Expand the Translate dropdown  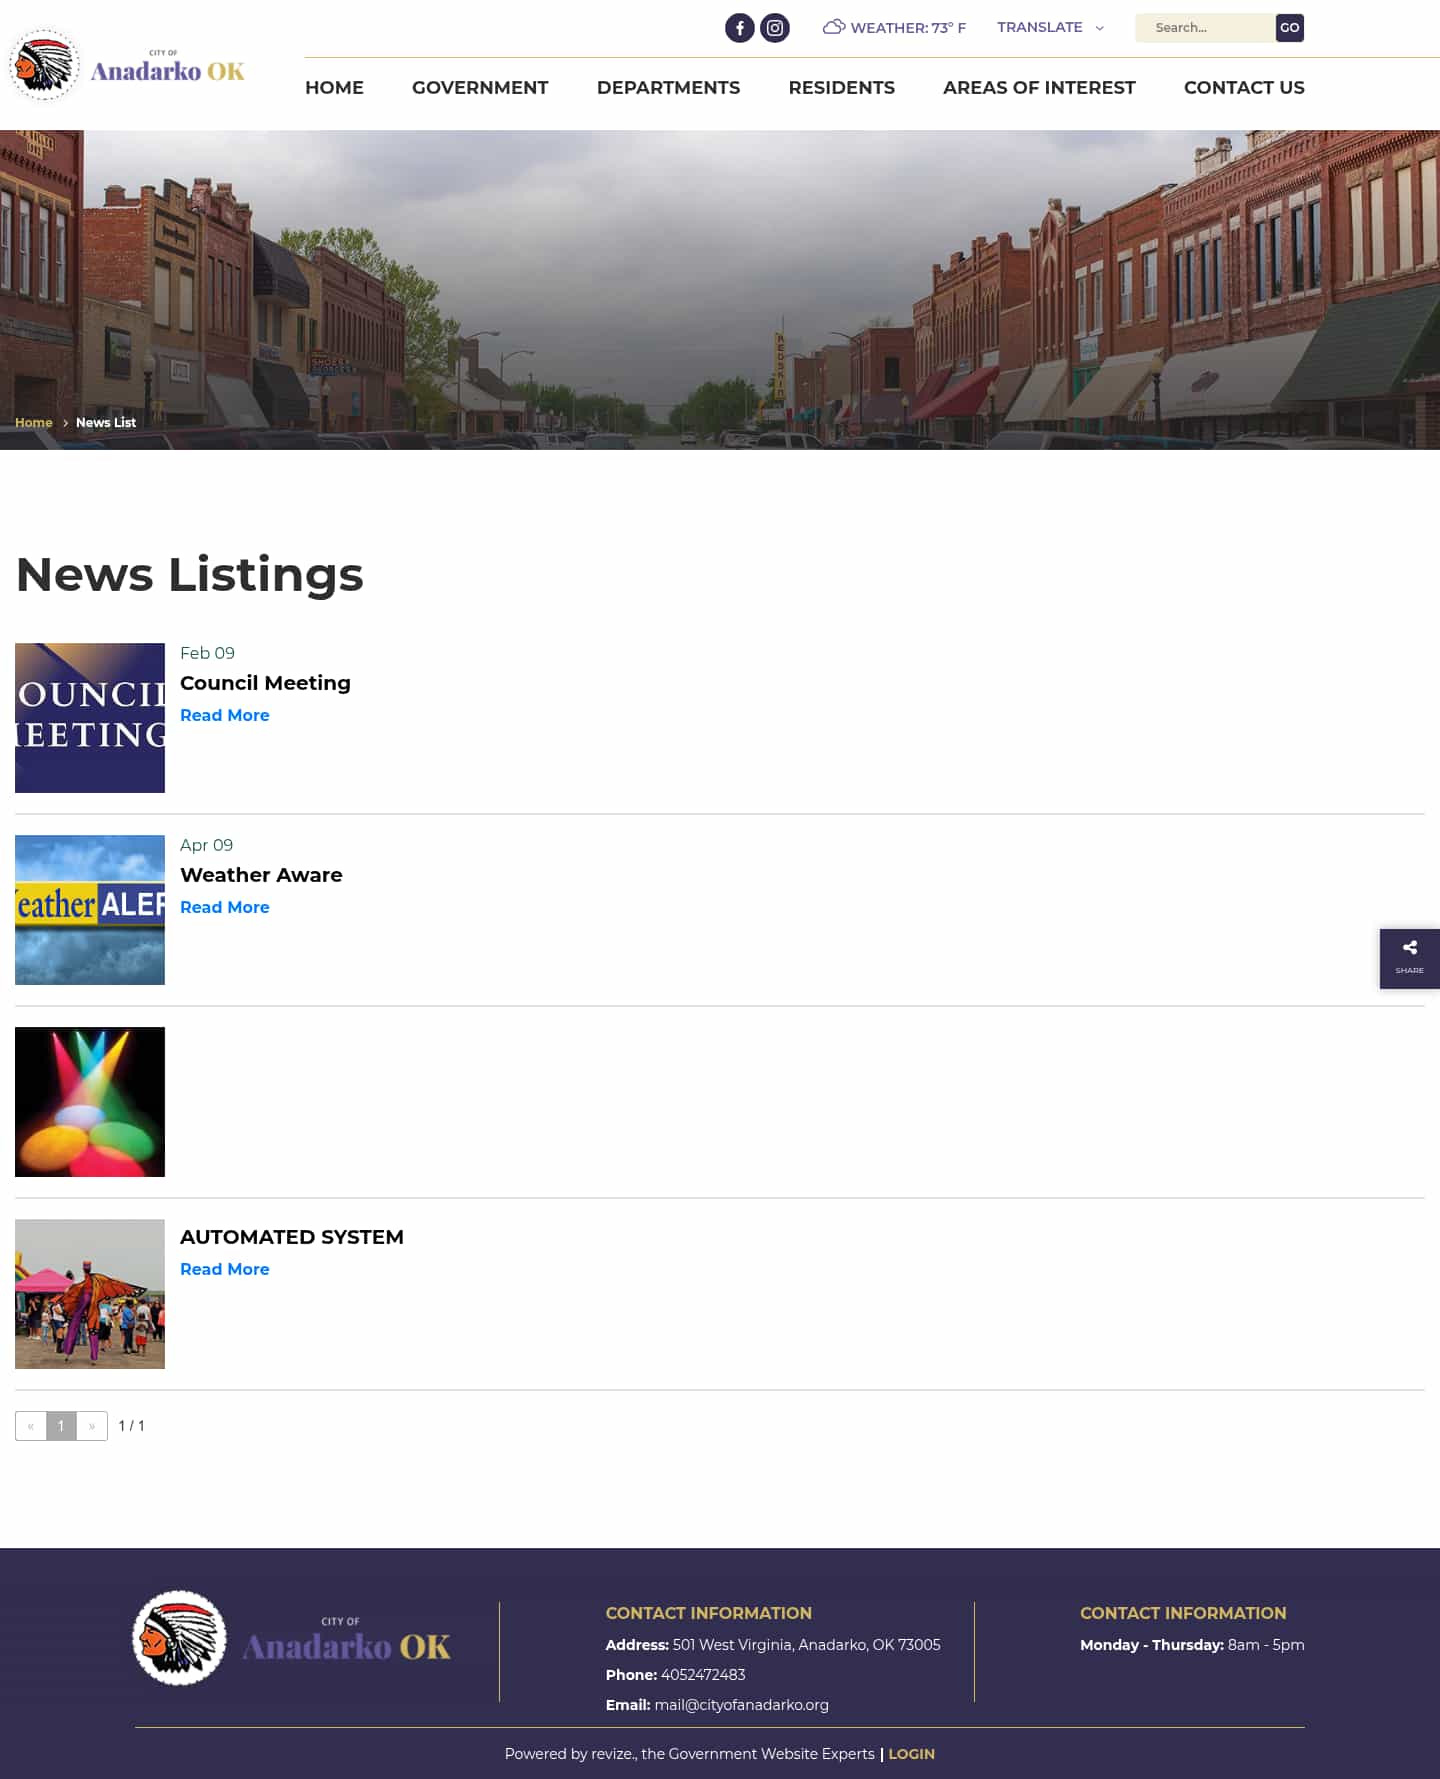pos(1050,27)
